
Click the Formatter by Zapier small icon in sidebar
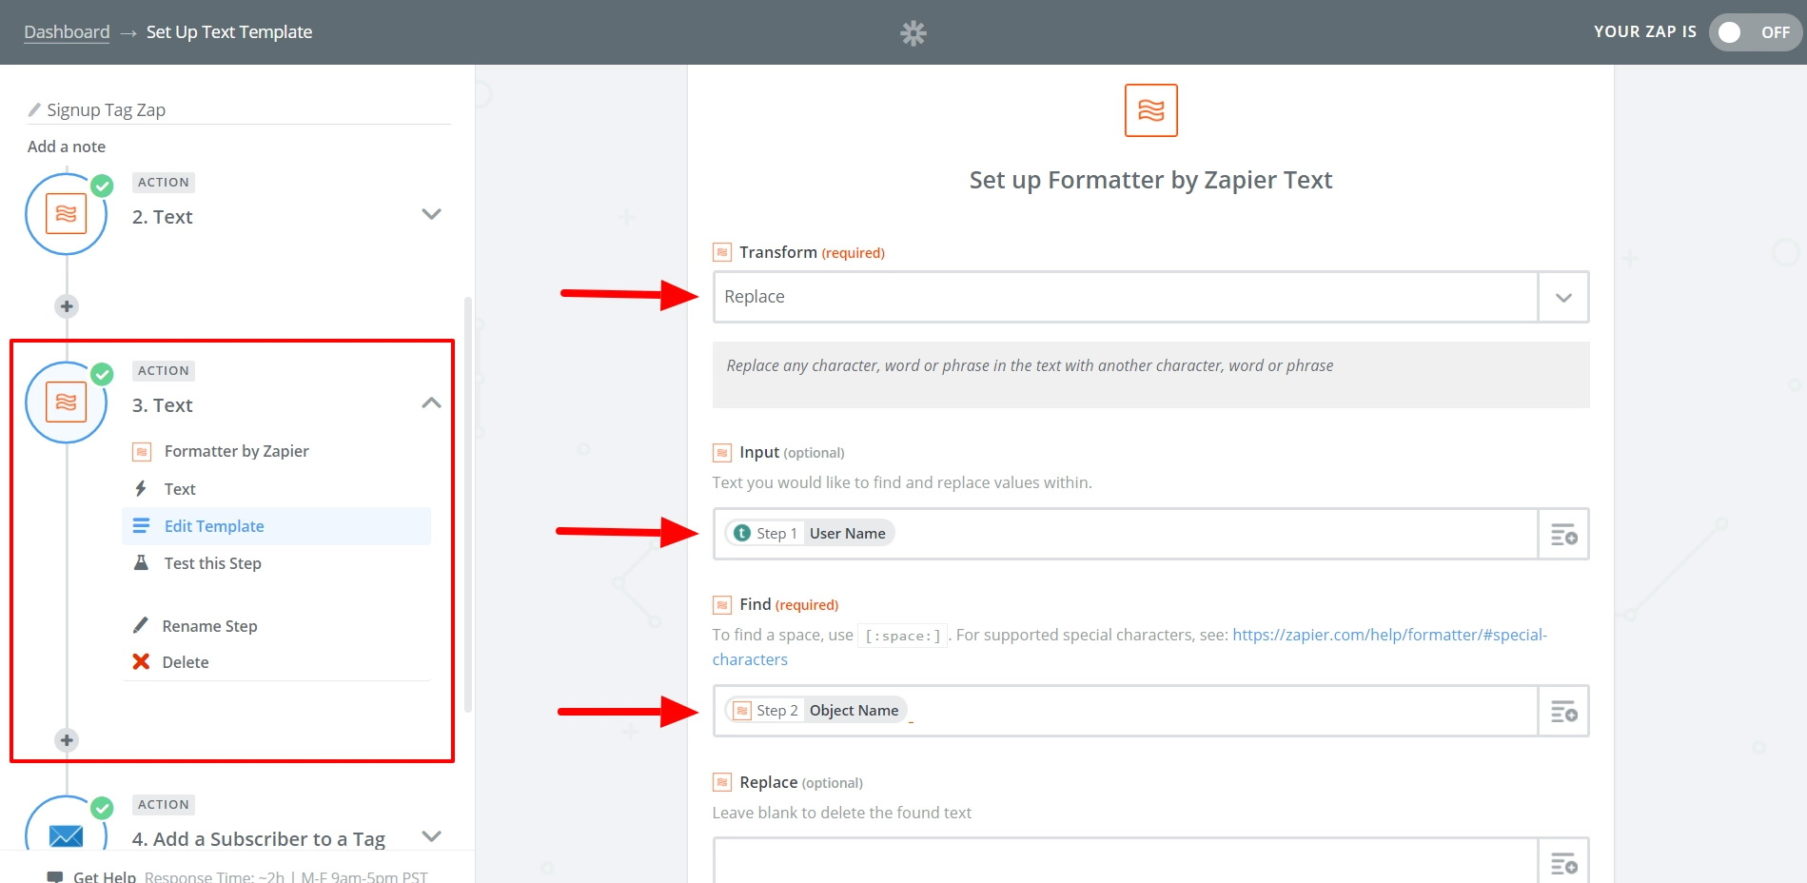pos(142,452)
